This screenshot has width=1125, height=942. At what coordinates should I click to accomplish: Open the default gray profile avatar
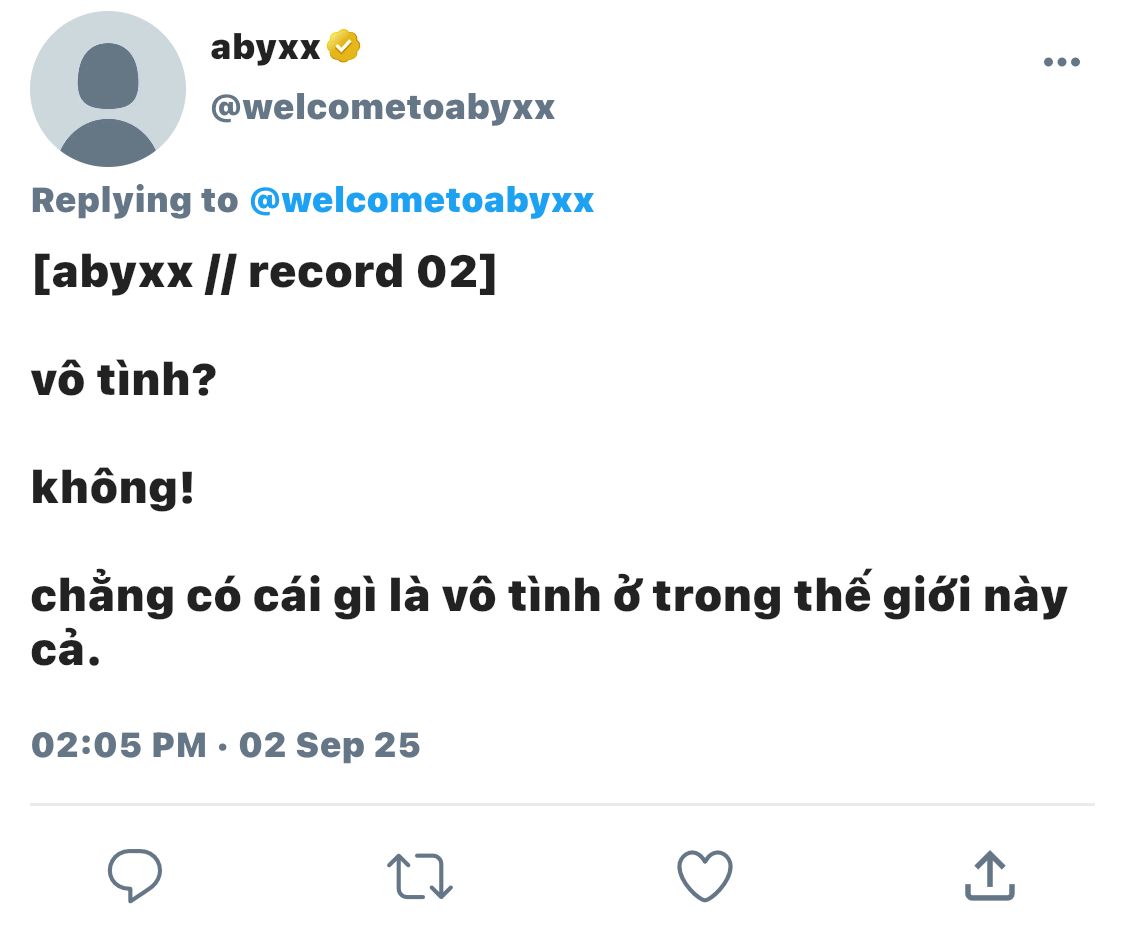(108, 89)
